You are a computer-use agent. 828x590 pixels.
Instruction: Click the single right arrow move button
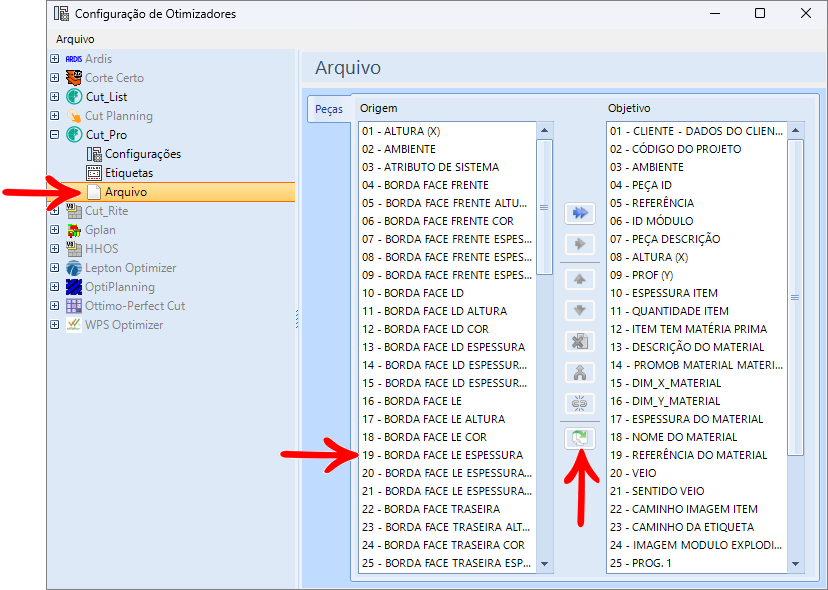(x=580, y=244)
